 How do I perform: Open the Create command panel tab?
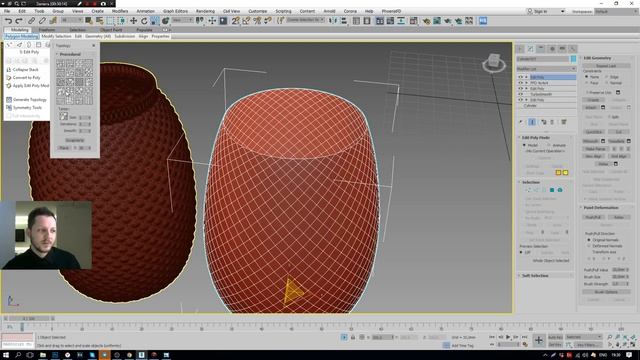(x=520, y=49)
